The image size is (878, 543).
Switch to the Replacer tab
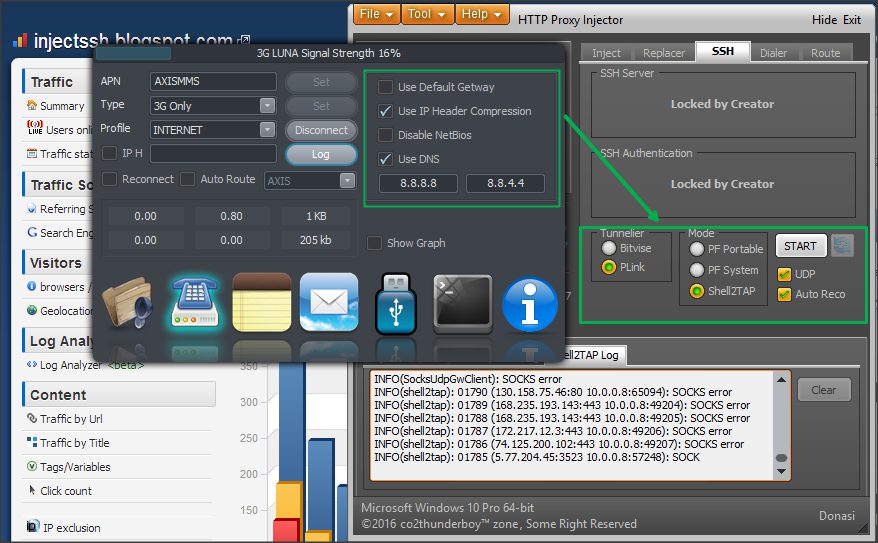(x=664, y=53)
